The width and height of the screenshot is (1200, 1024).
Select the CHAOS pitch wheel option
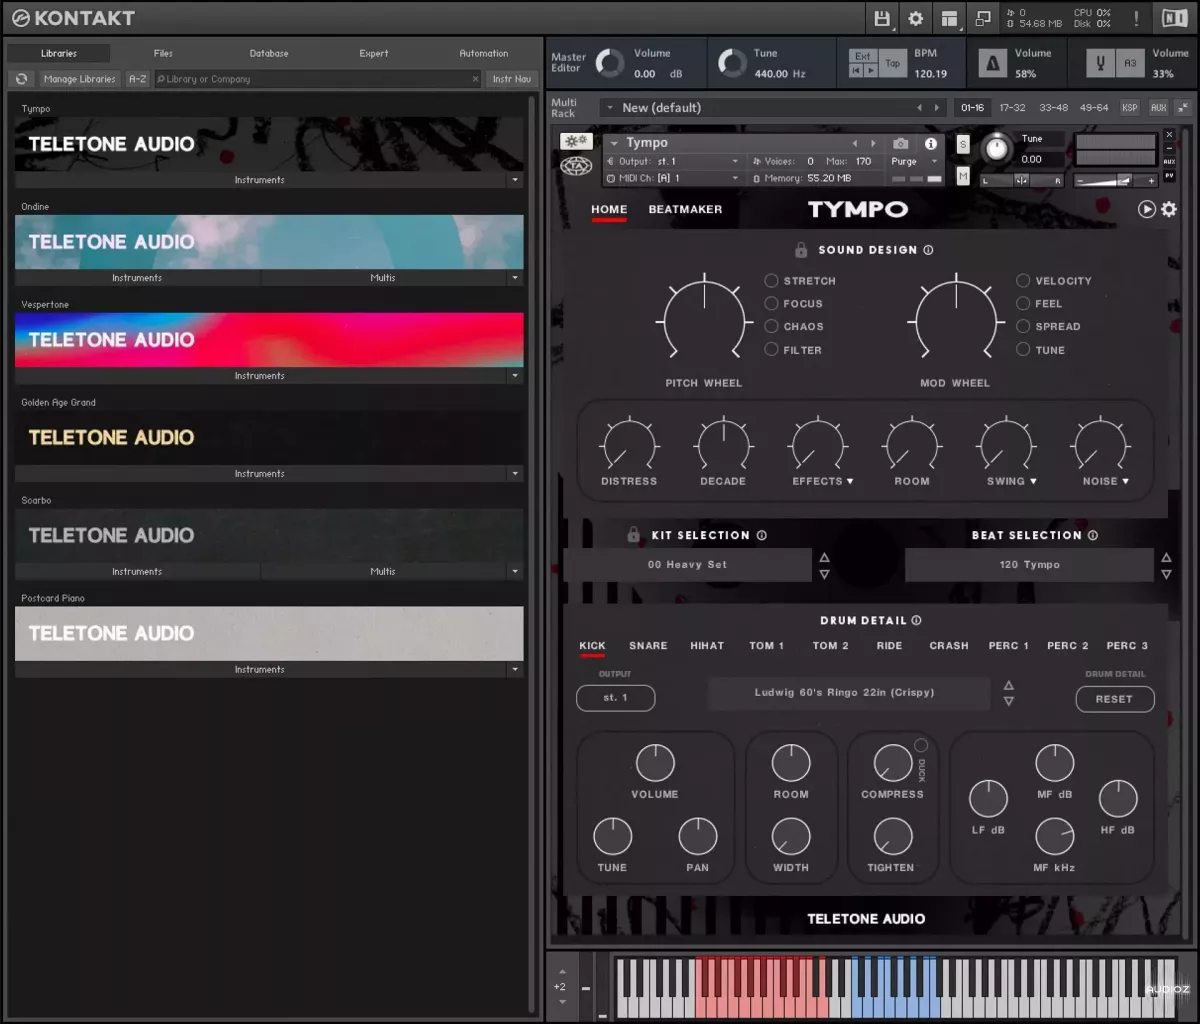click(771, 327)
